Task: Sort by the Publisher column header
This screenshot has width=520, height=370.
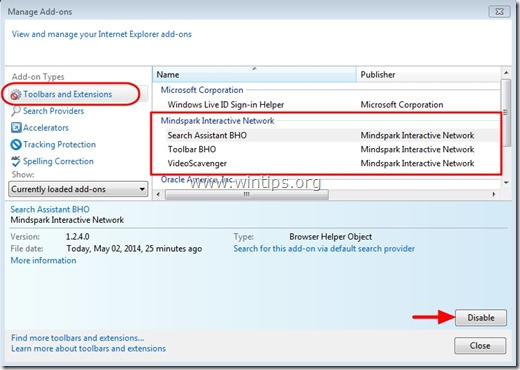Action: point(428,75)
